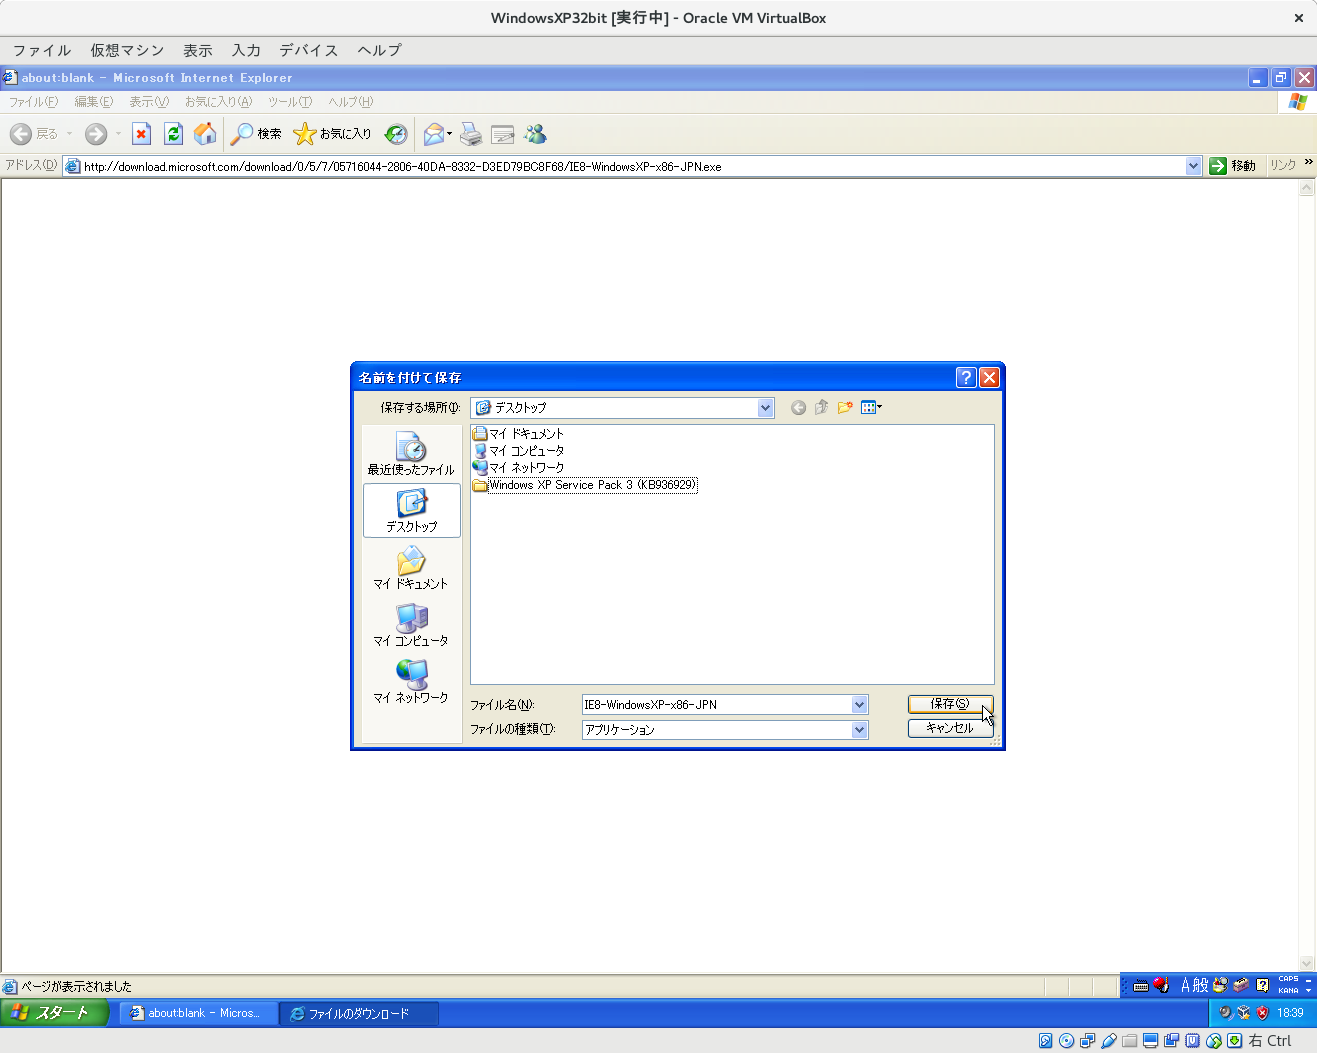Create a new folder in save dialog
Screen dimensions: 1317x1053
click(x=845, y=407)
